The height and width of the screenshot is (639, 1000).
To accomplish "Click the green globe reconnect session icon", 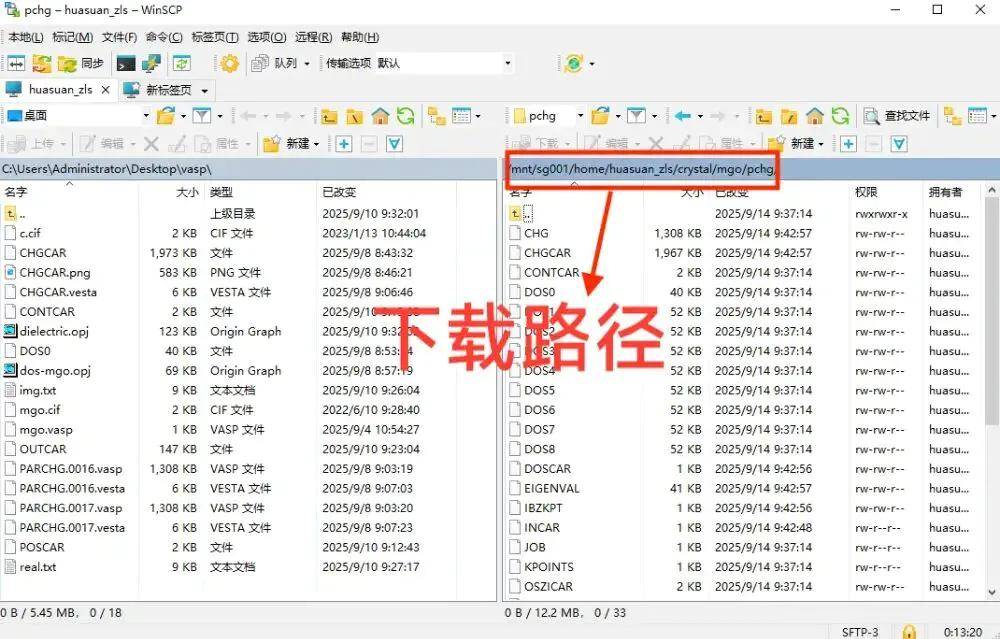I will 573,63.
